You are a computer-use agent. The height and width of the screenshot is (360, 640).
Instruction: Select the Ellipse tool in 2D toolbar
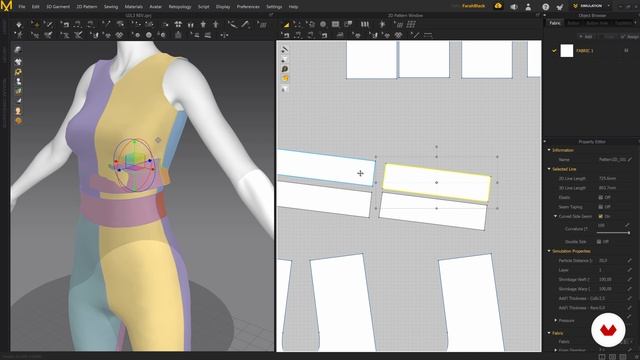pyautogui.click(x=323, y=24)
